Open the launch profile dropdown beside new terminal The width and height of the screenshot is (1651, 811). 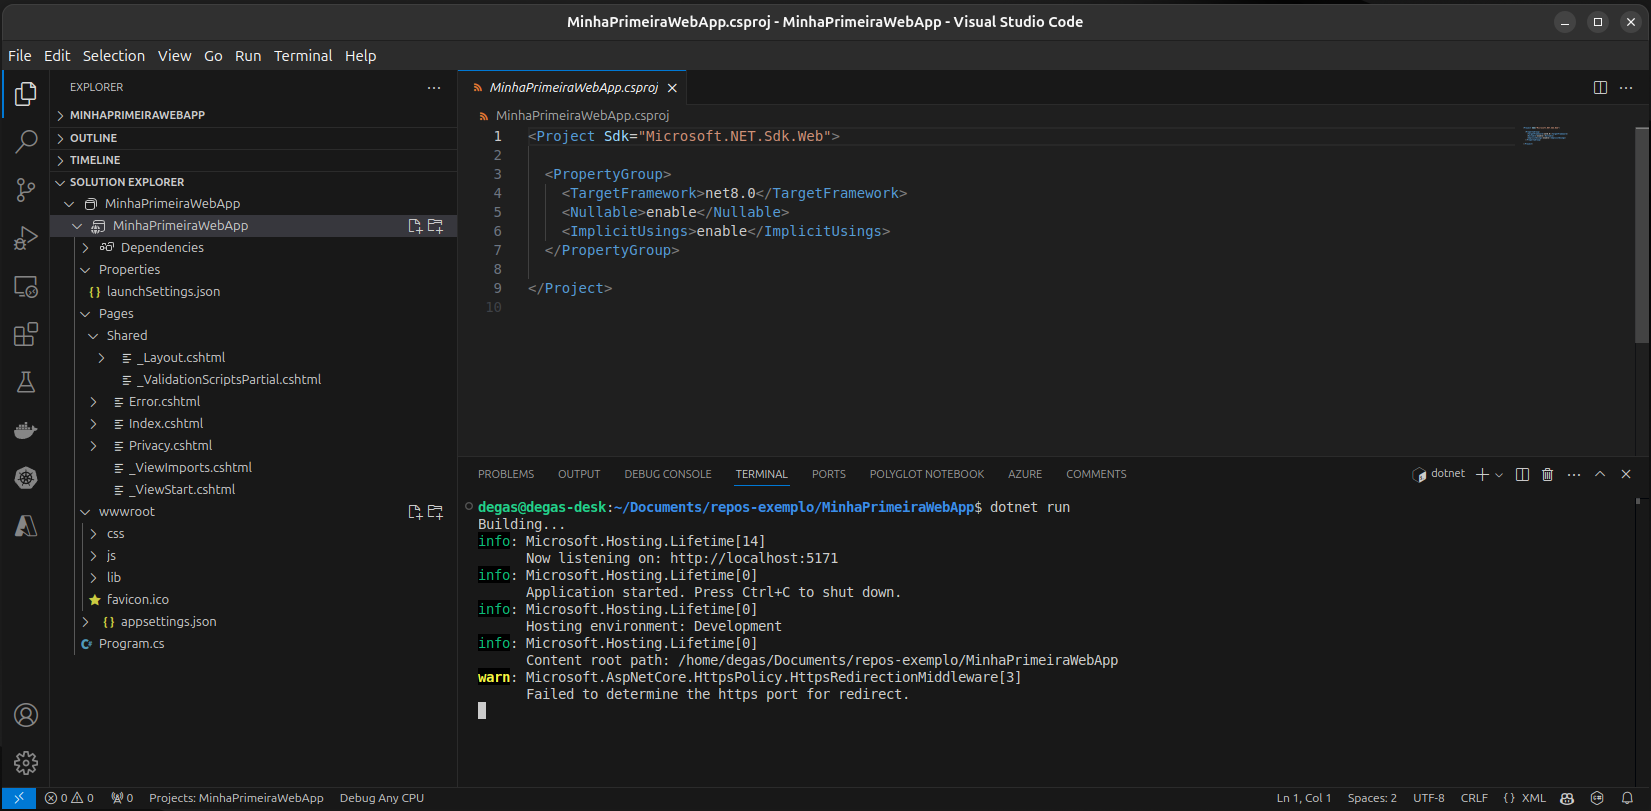click(1499, 475)
